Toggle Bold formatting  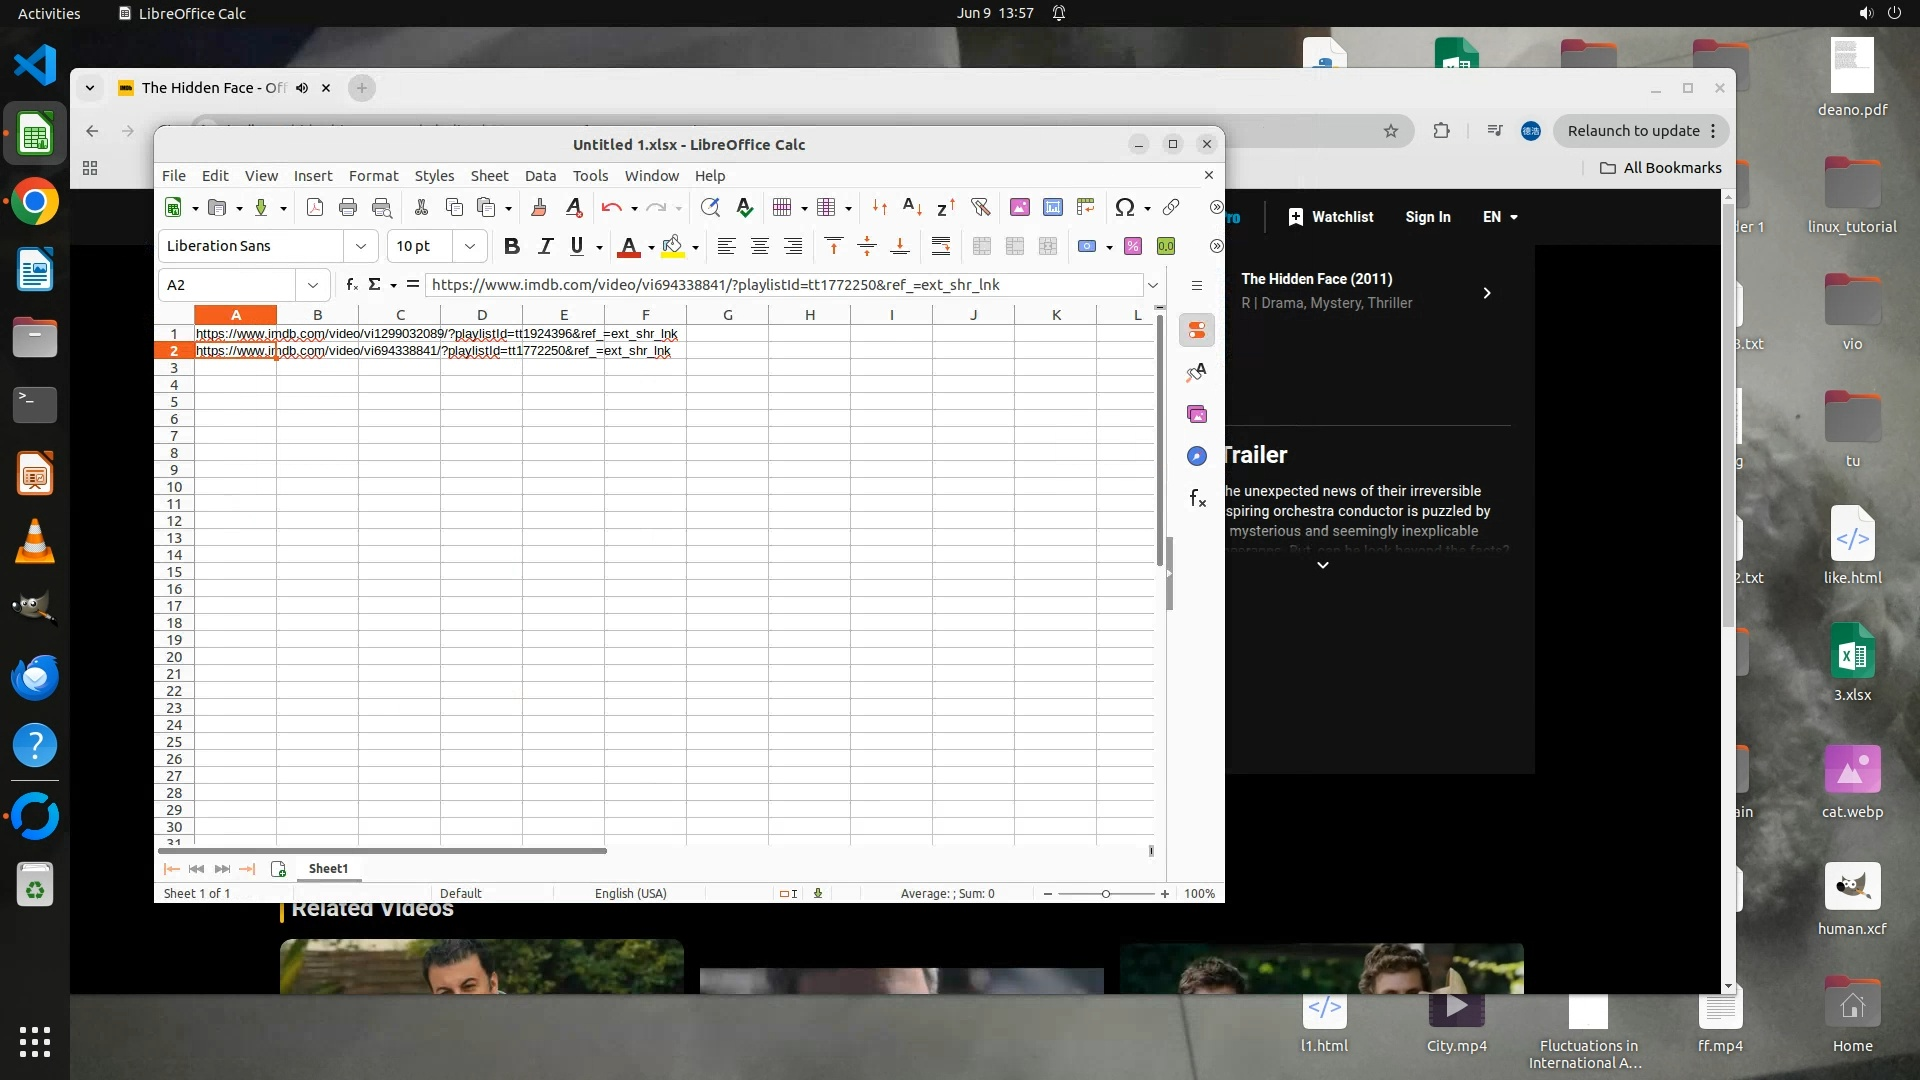(512, 246)
